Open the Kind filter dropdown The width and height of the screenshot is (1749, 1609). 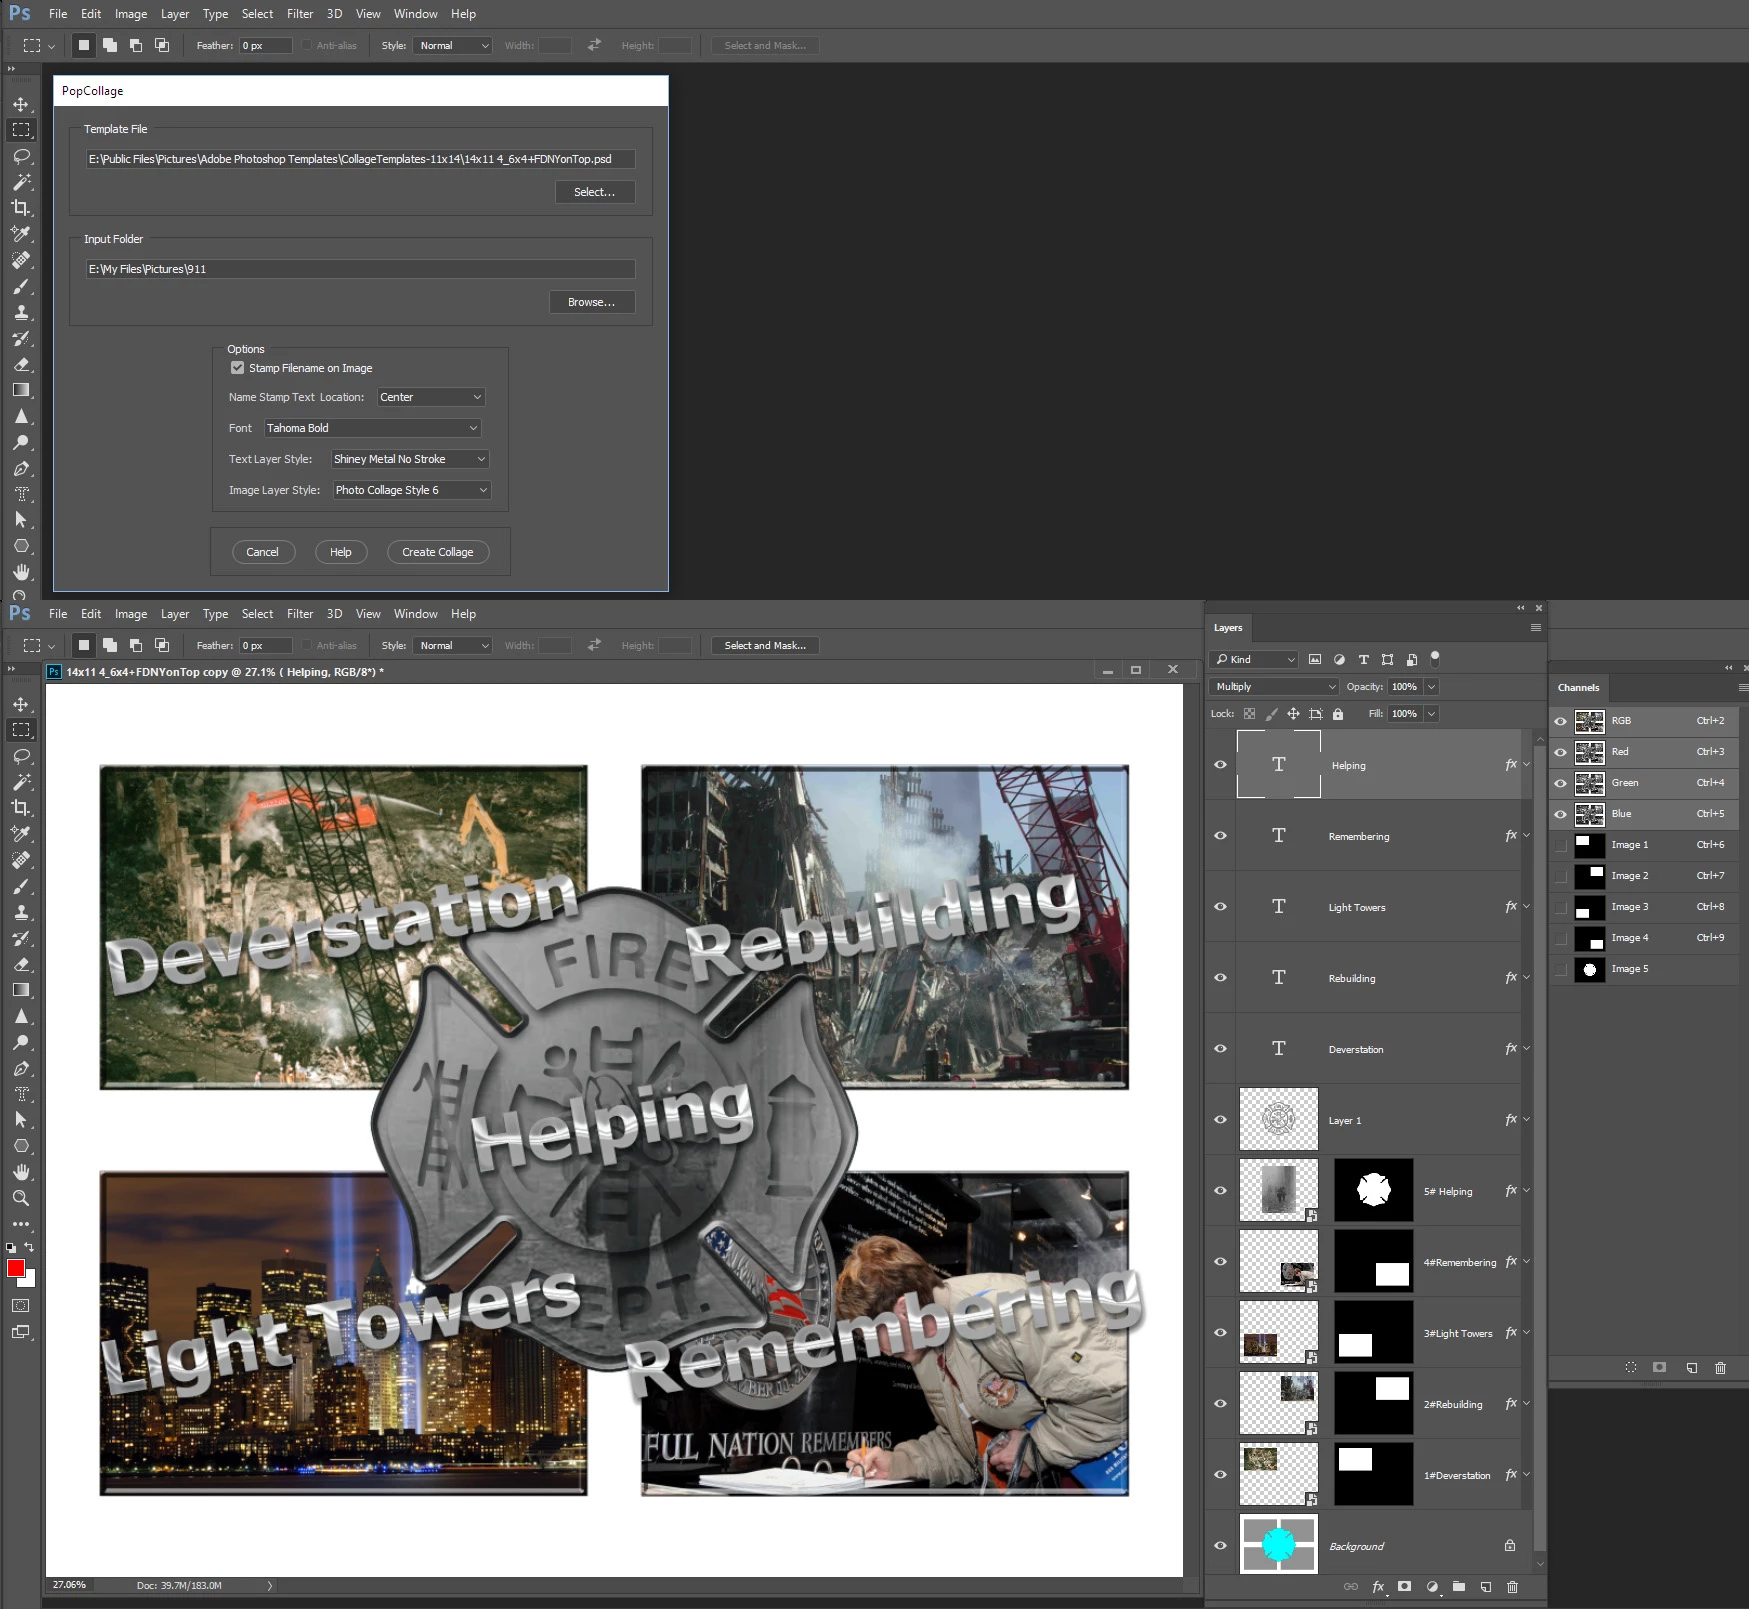coord(1254,660)
